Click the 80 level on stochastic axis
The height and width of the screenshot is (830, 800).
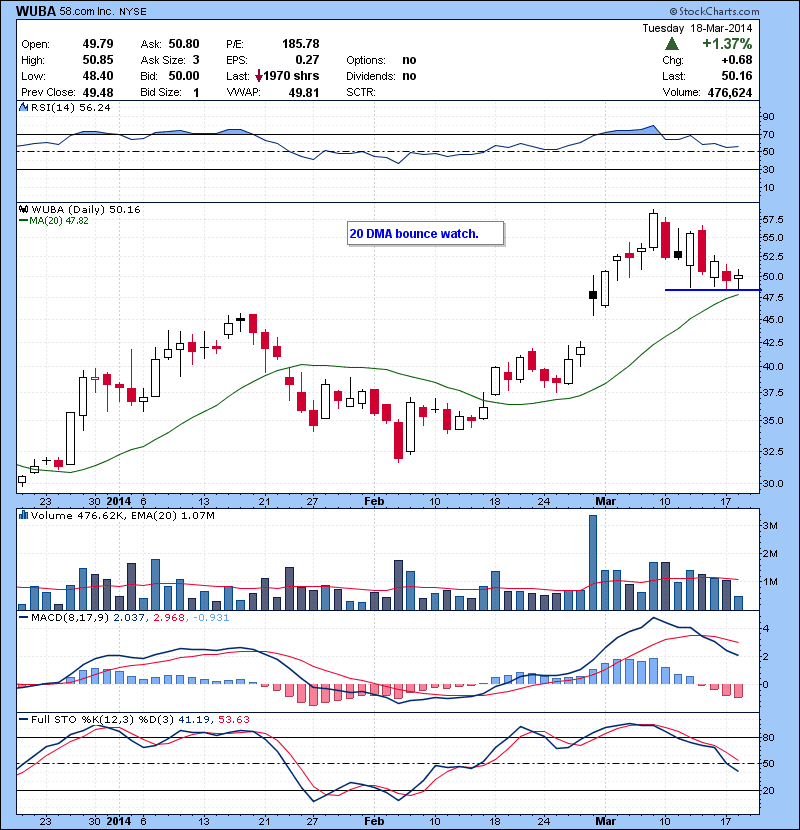click(x=768, y=737)
